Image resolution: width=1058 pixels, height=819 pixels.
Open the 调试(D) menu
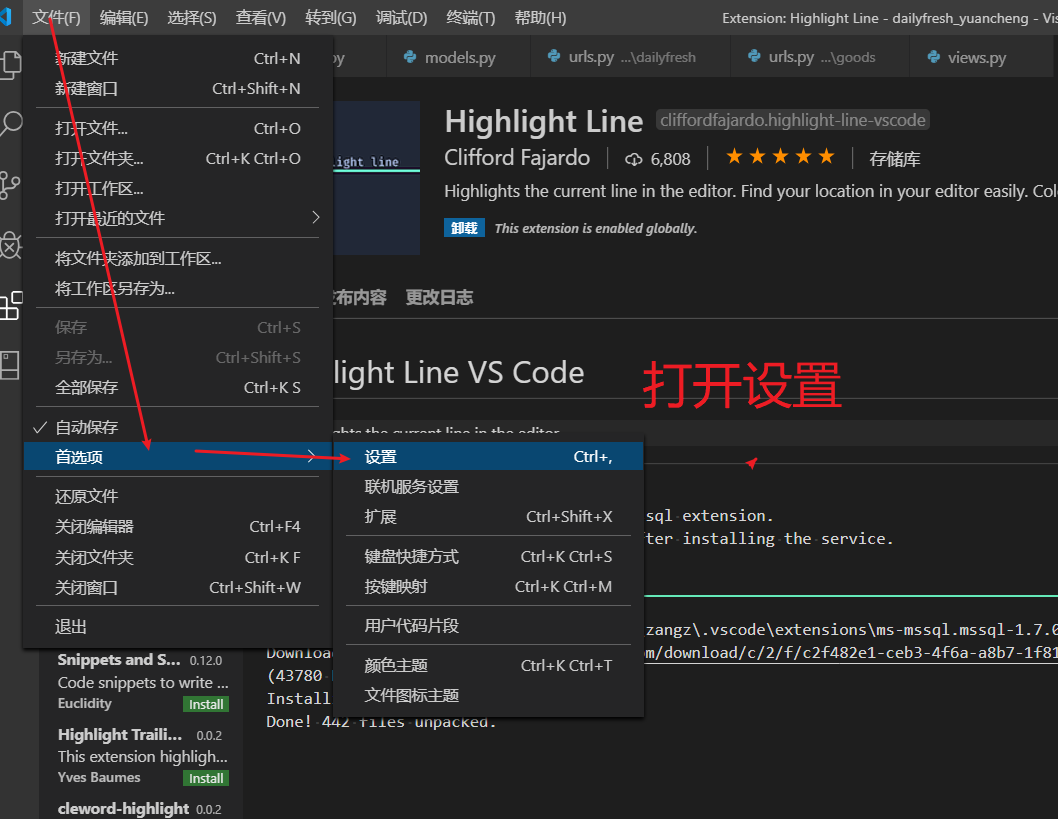pyautogui.click(x=401, y=18)
